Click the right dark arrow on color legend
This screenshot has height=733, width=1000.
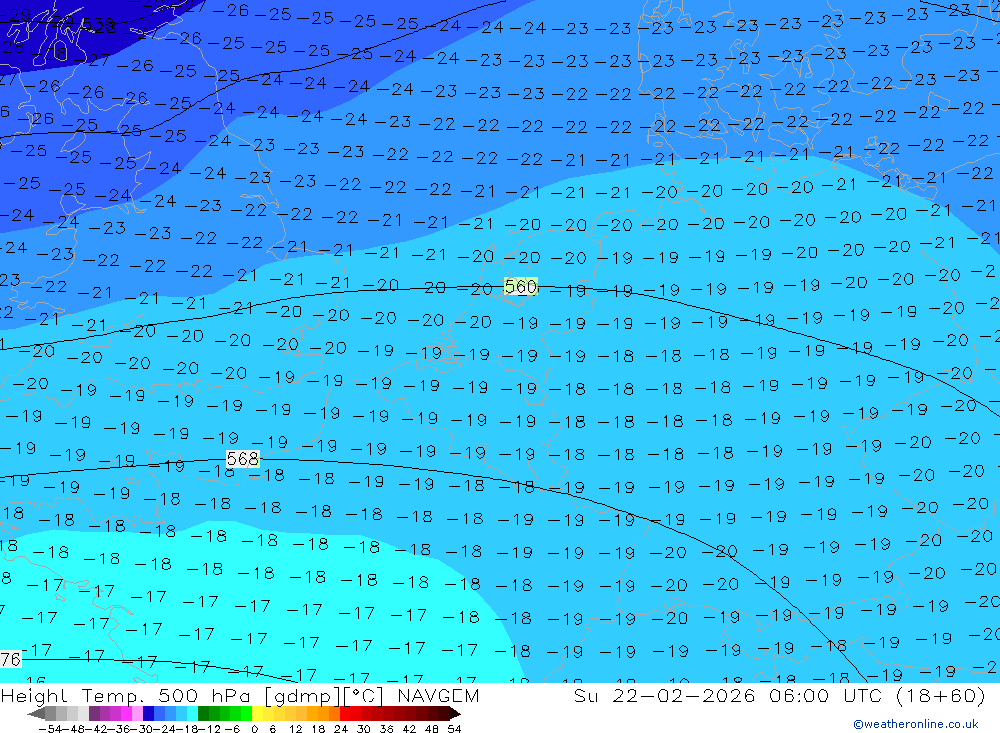click(455, 714)
